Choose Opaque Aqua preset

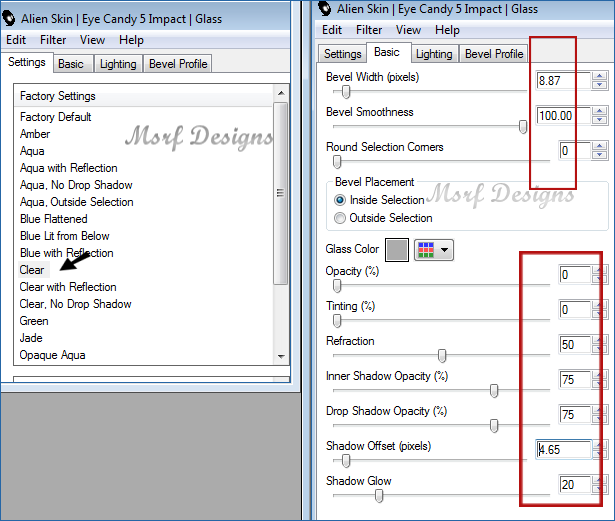click(52, 355)
